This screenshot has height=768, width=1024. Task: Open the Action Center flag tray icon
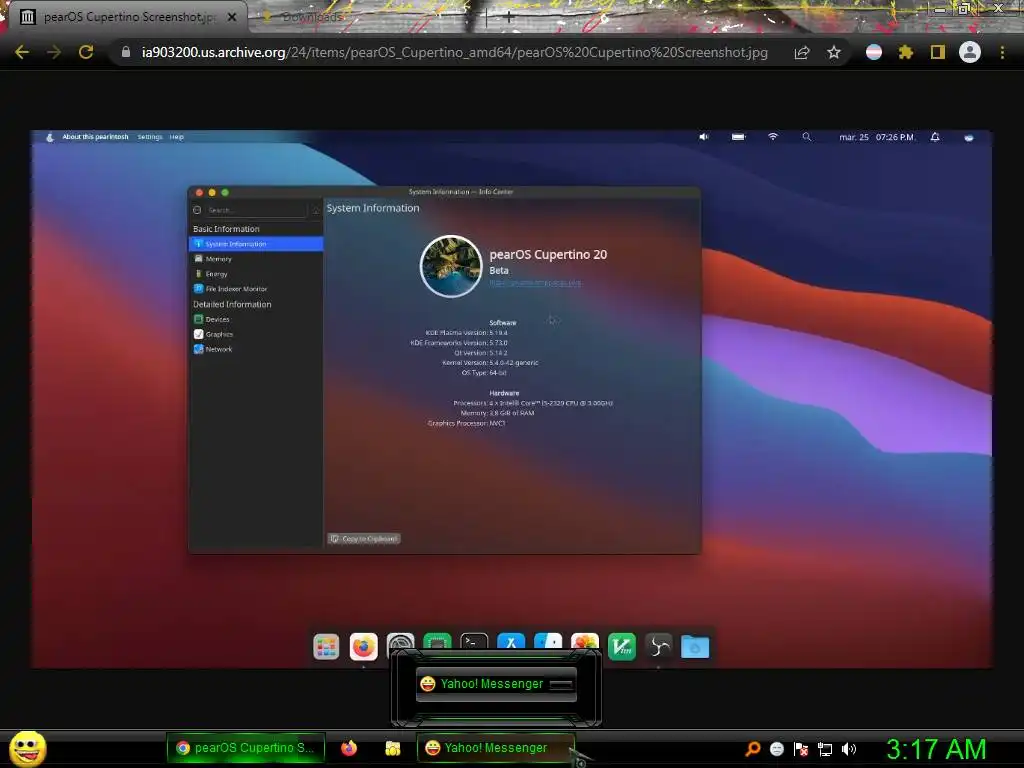(x=801, y=748)
